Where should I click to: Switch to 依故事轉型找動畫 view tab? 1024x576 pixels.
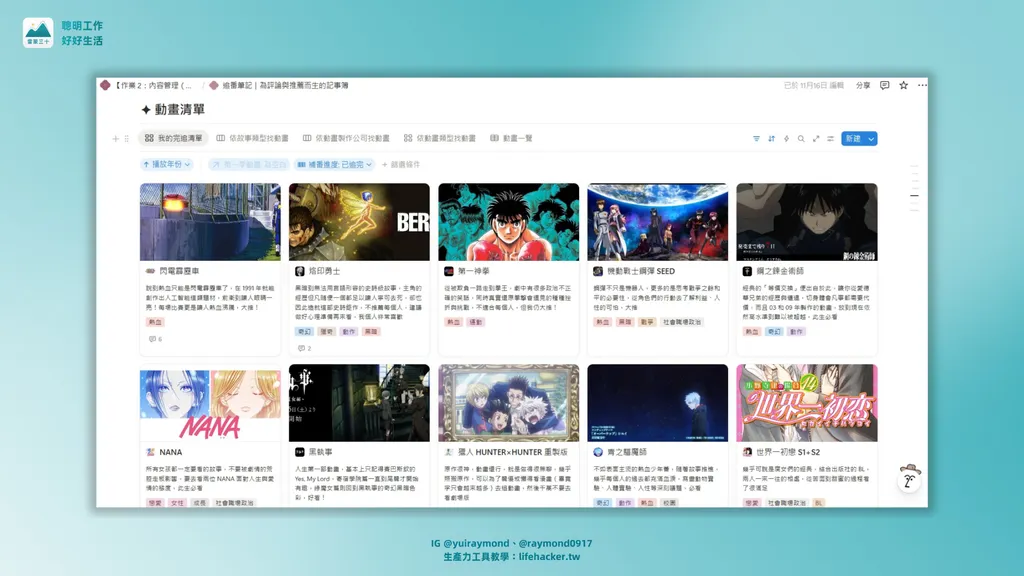[253, 139]
